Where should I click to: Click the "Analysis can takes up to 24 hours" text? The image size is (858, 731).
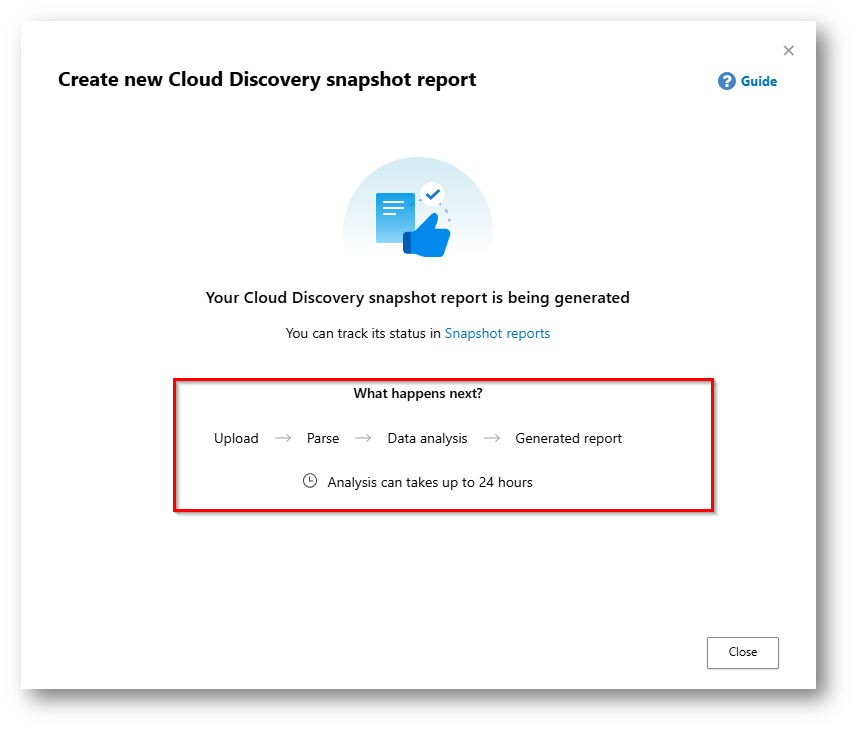click(x=430, y=482)
